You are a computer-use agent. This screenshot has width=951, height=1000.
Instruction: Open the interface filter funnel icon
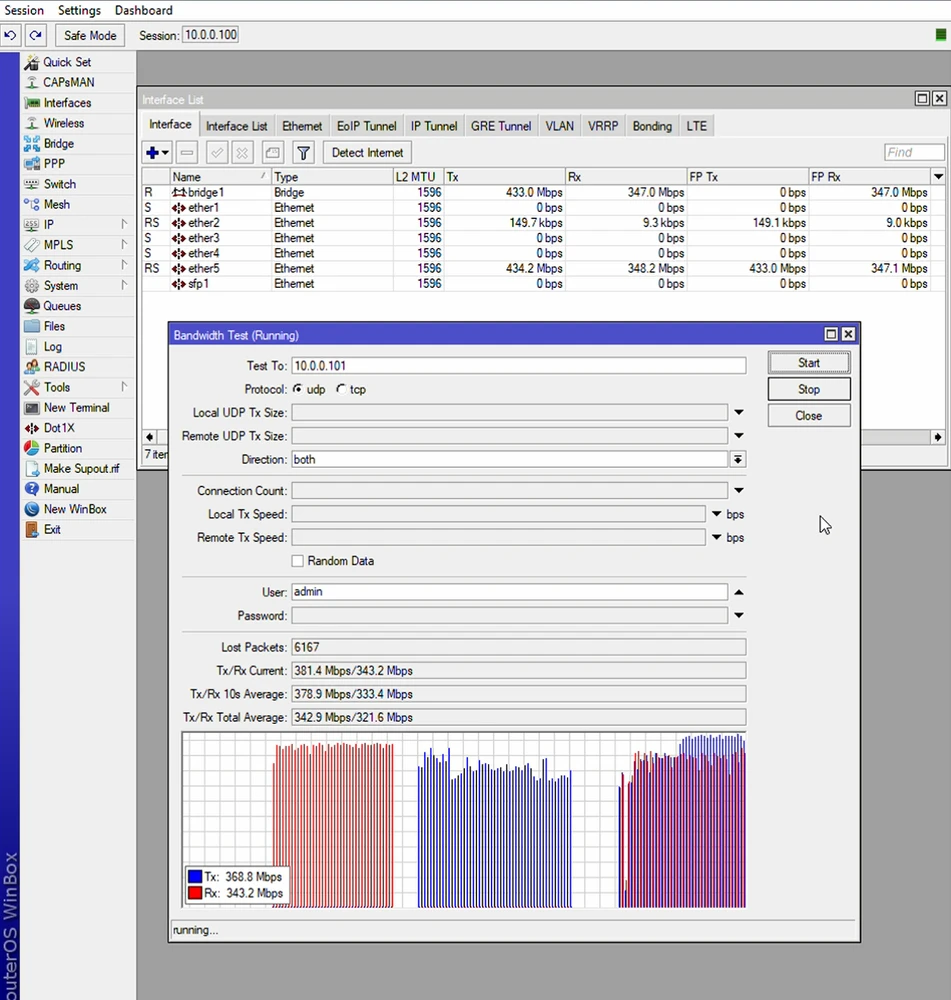[302, 152]
